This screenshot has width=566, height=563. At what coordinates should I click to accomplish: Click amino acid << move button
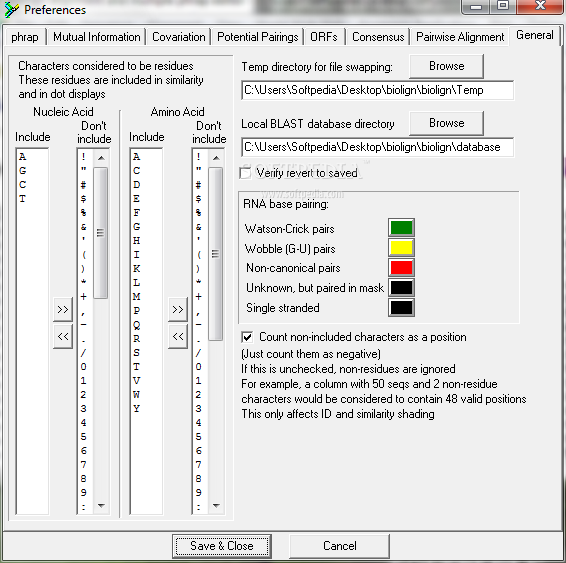[x=178, y=336]
